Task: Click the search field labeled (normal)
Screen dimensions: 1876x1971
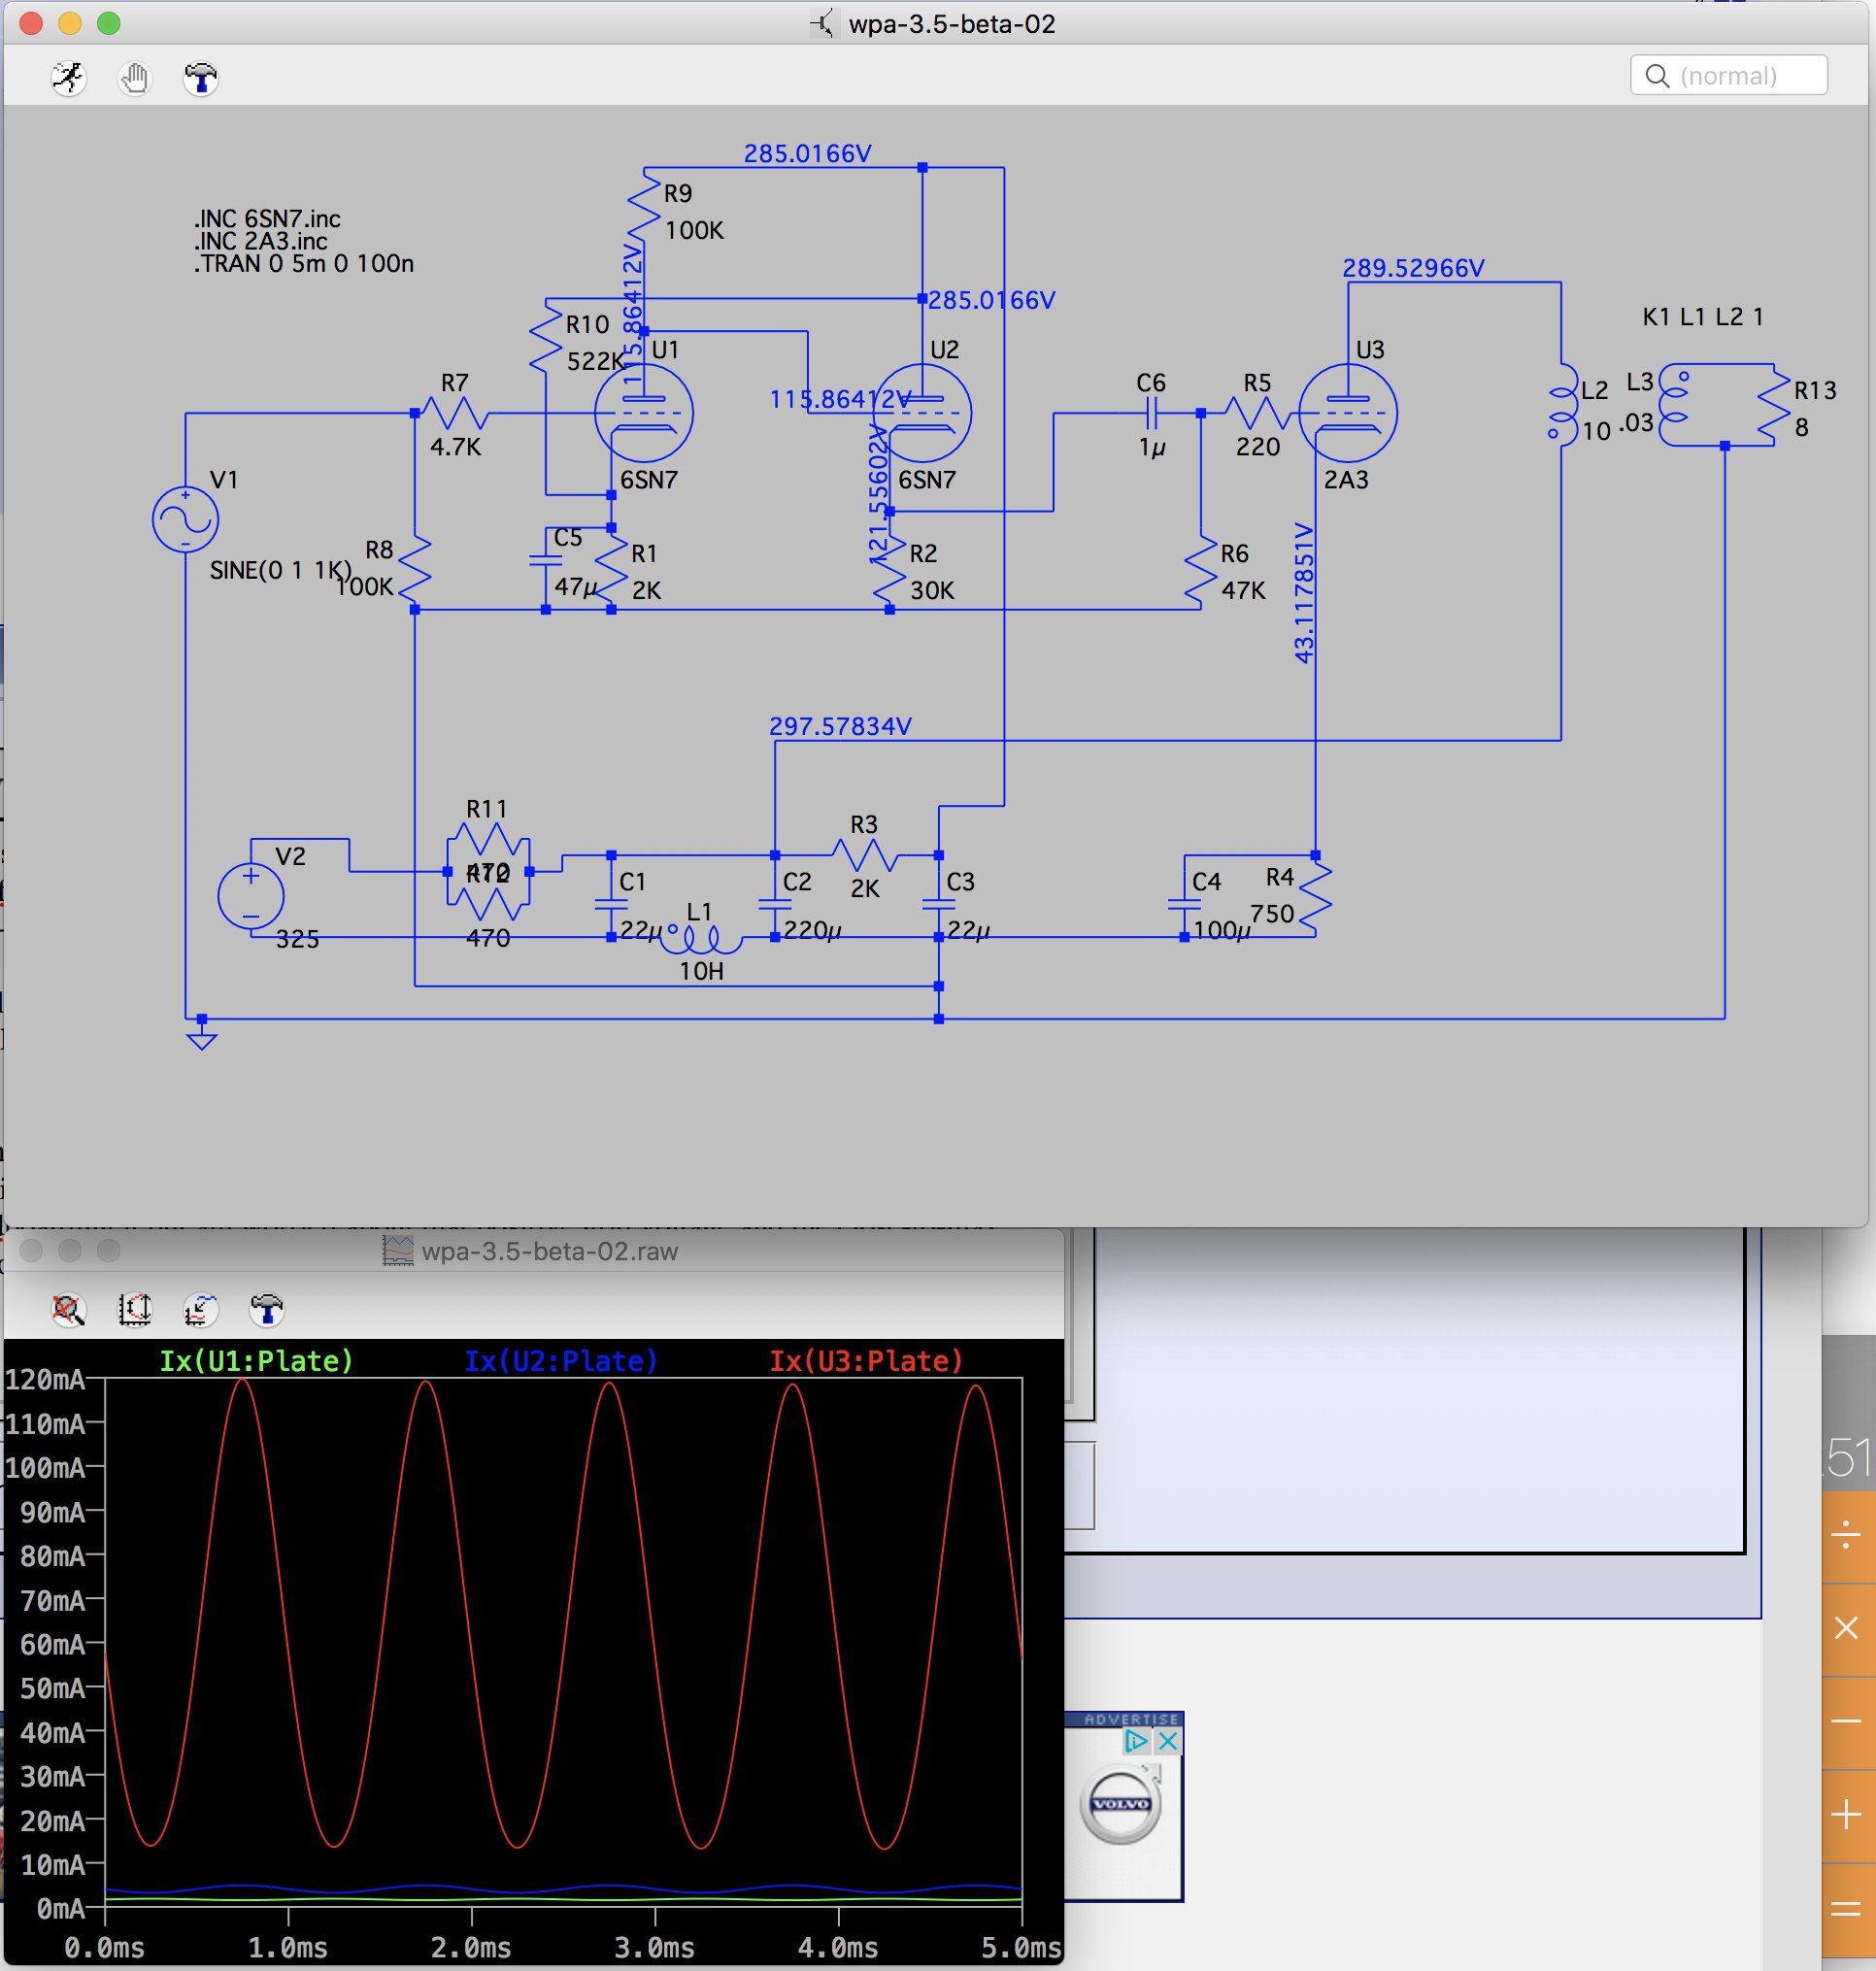Action: (1728, 76)
